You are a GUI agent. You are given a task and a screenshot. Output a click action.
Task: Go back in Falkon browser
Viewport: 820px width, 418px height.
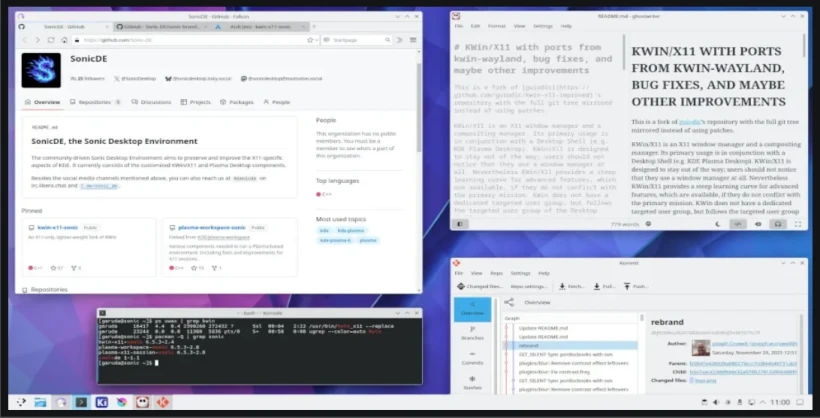24,40
